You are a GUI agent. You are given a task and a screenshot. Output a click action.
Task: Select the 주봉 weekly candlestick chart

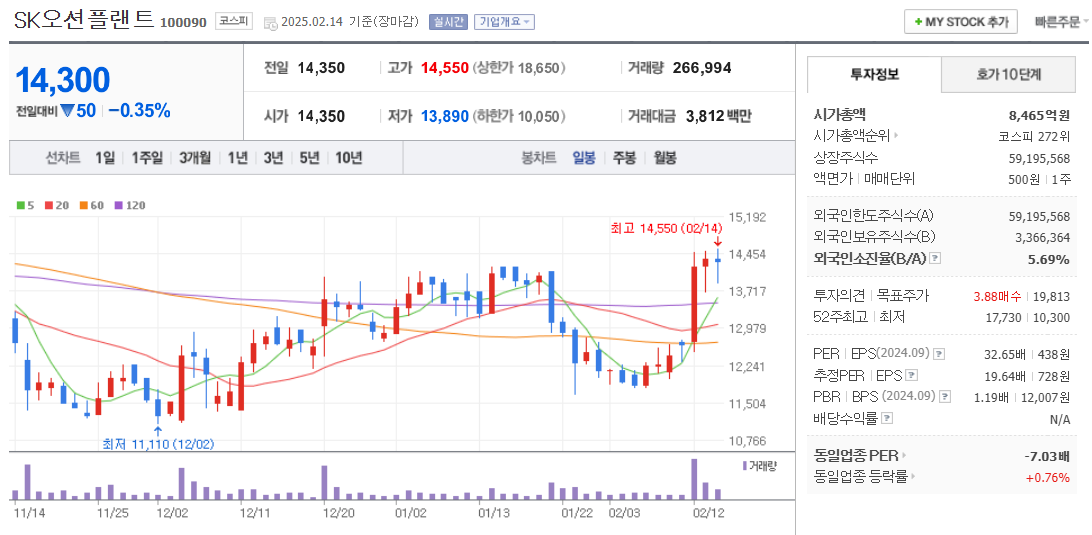(624, 157)
